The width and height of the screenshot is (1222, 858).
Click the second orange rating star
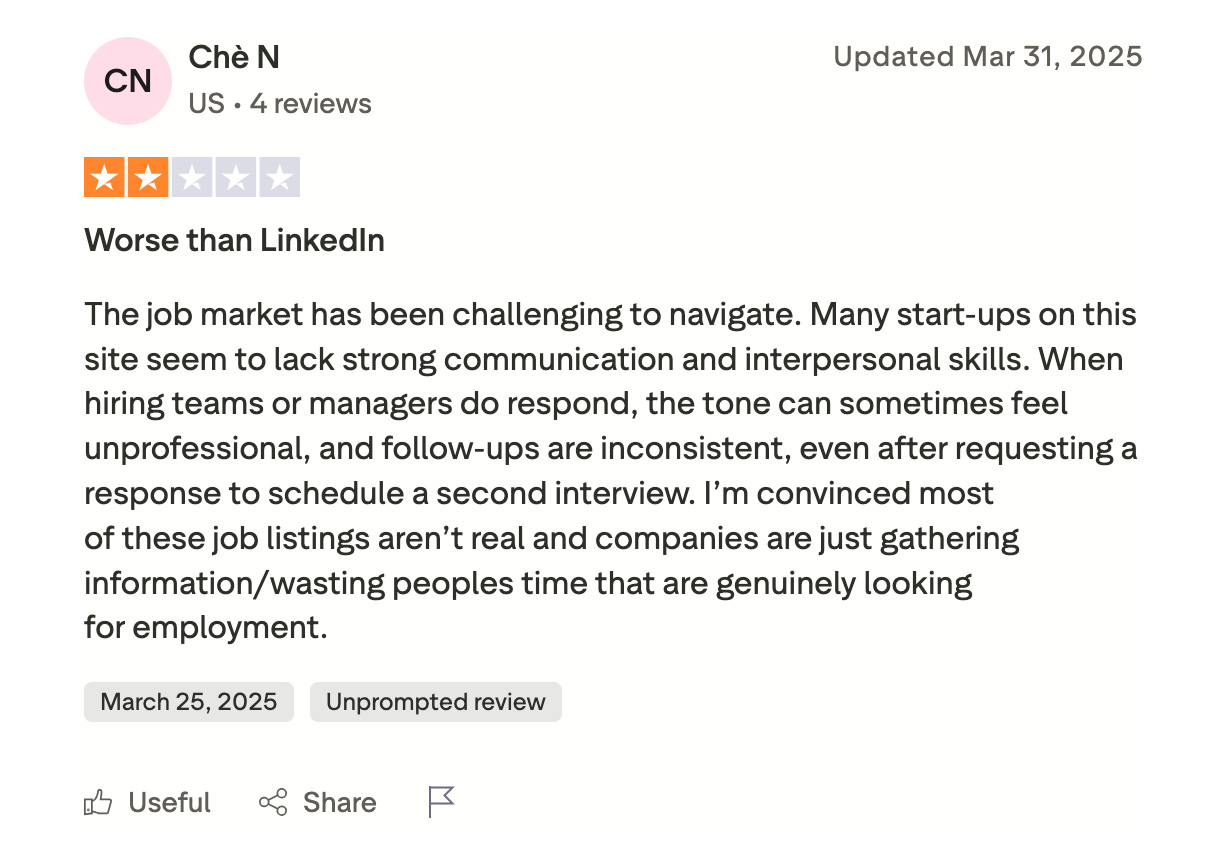click(148, 178)
